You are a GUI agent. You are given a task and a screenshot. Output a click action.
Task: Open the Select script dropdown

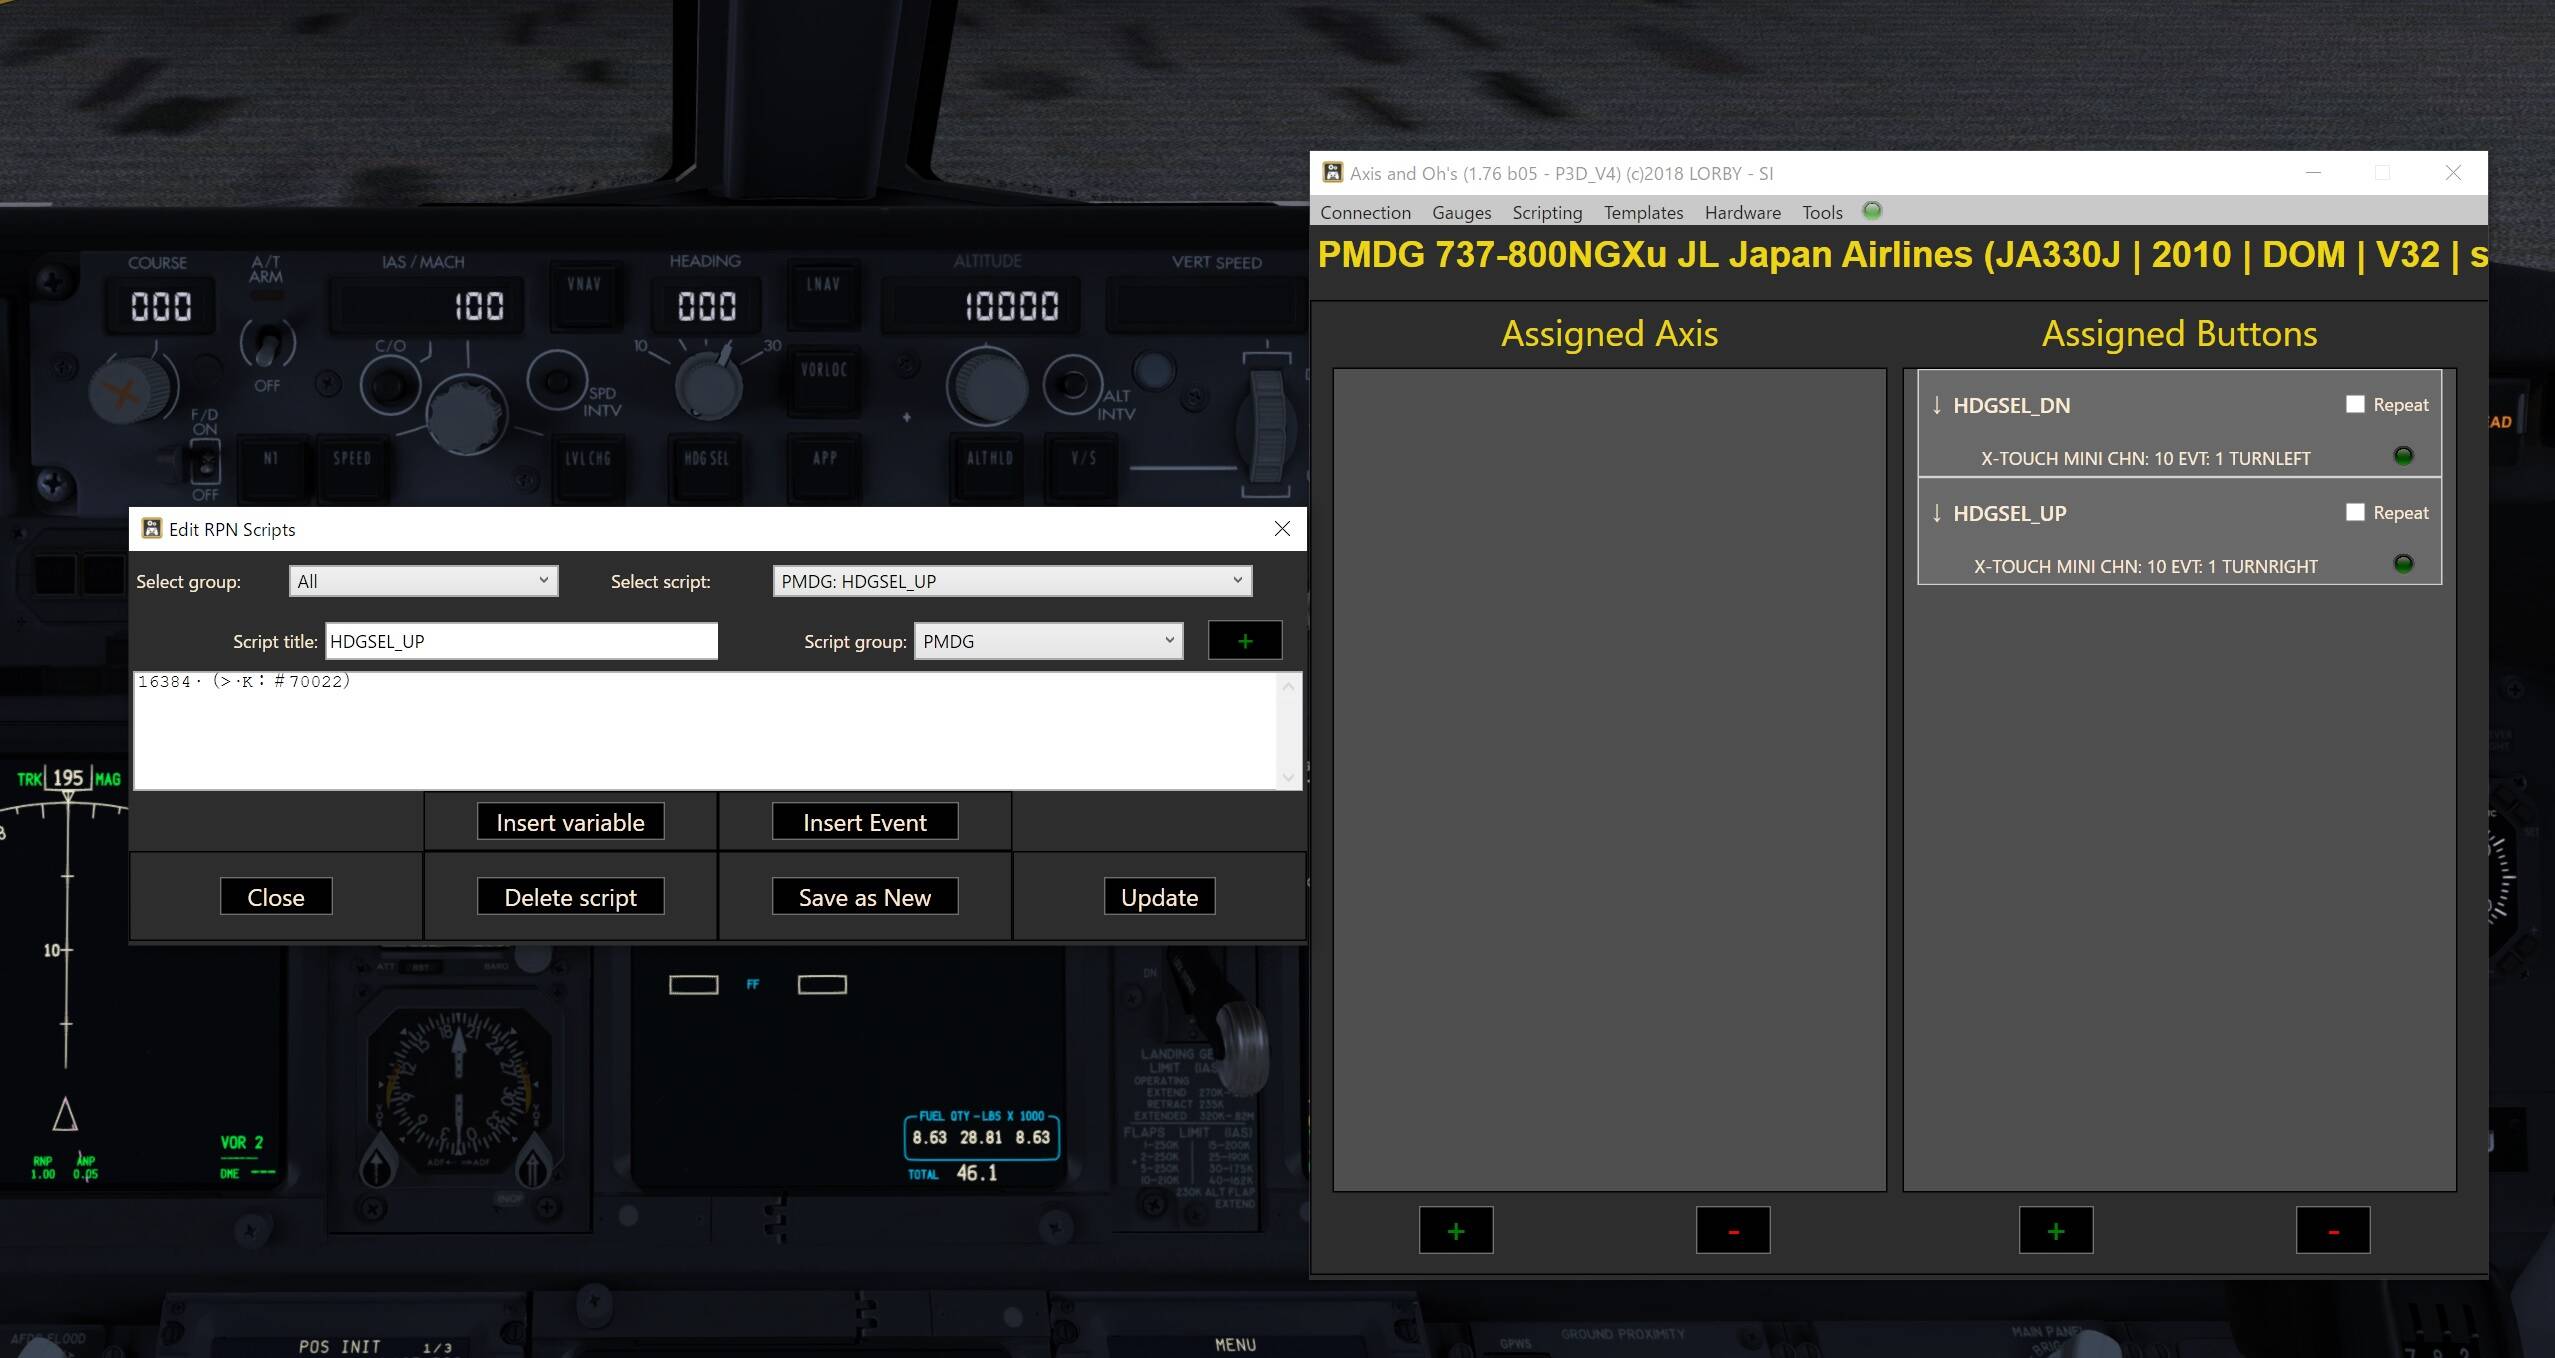pyautogui.click(x=1237, y=580)
